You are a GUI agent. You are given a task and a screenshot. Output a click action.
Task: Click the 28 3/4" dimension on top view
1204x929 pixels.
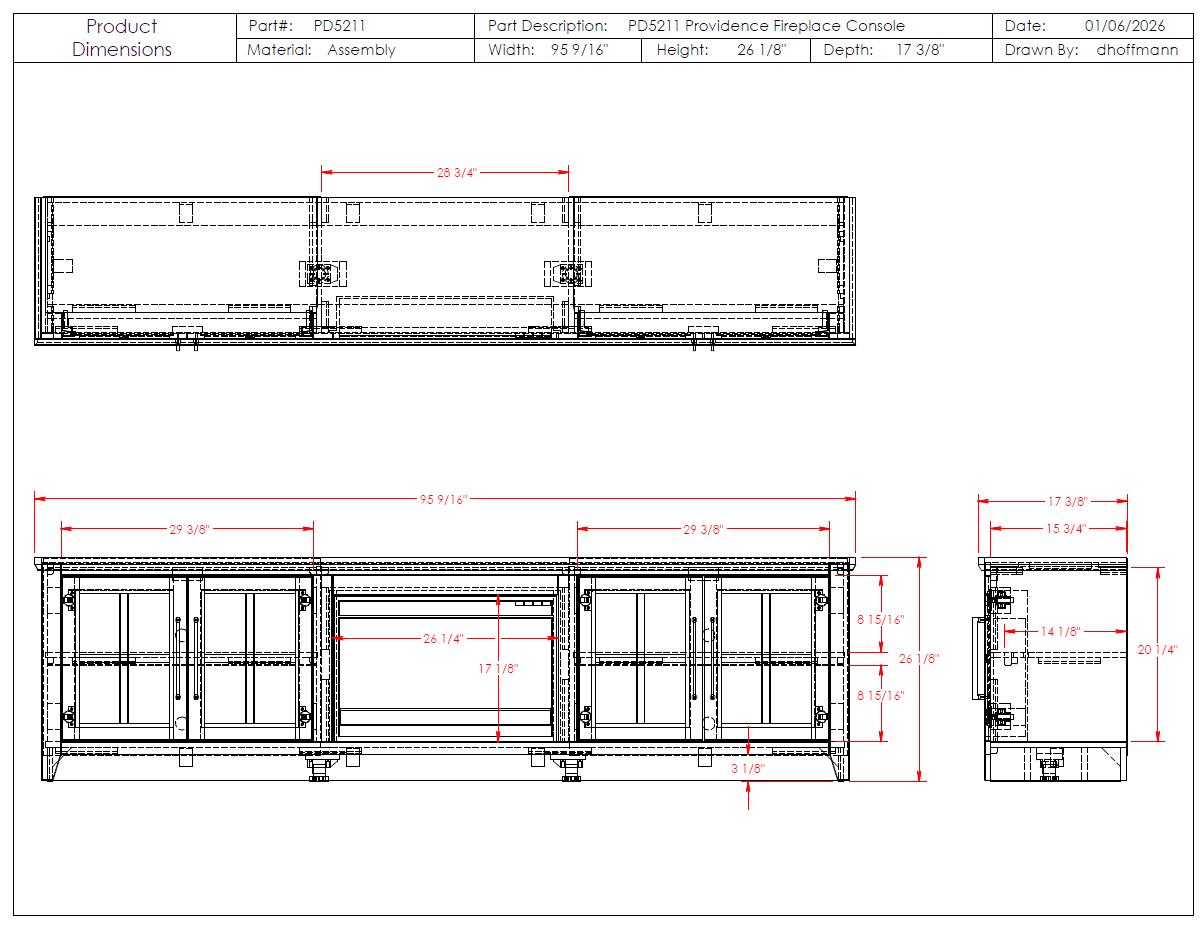tap(456, 172)
